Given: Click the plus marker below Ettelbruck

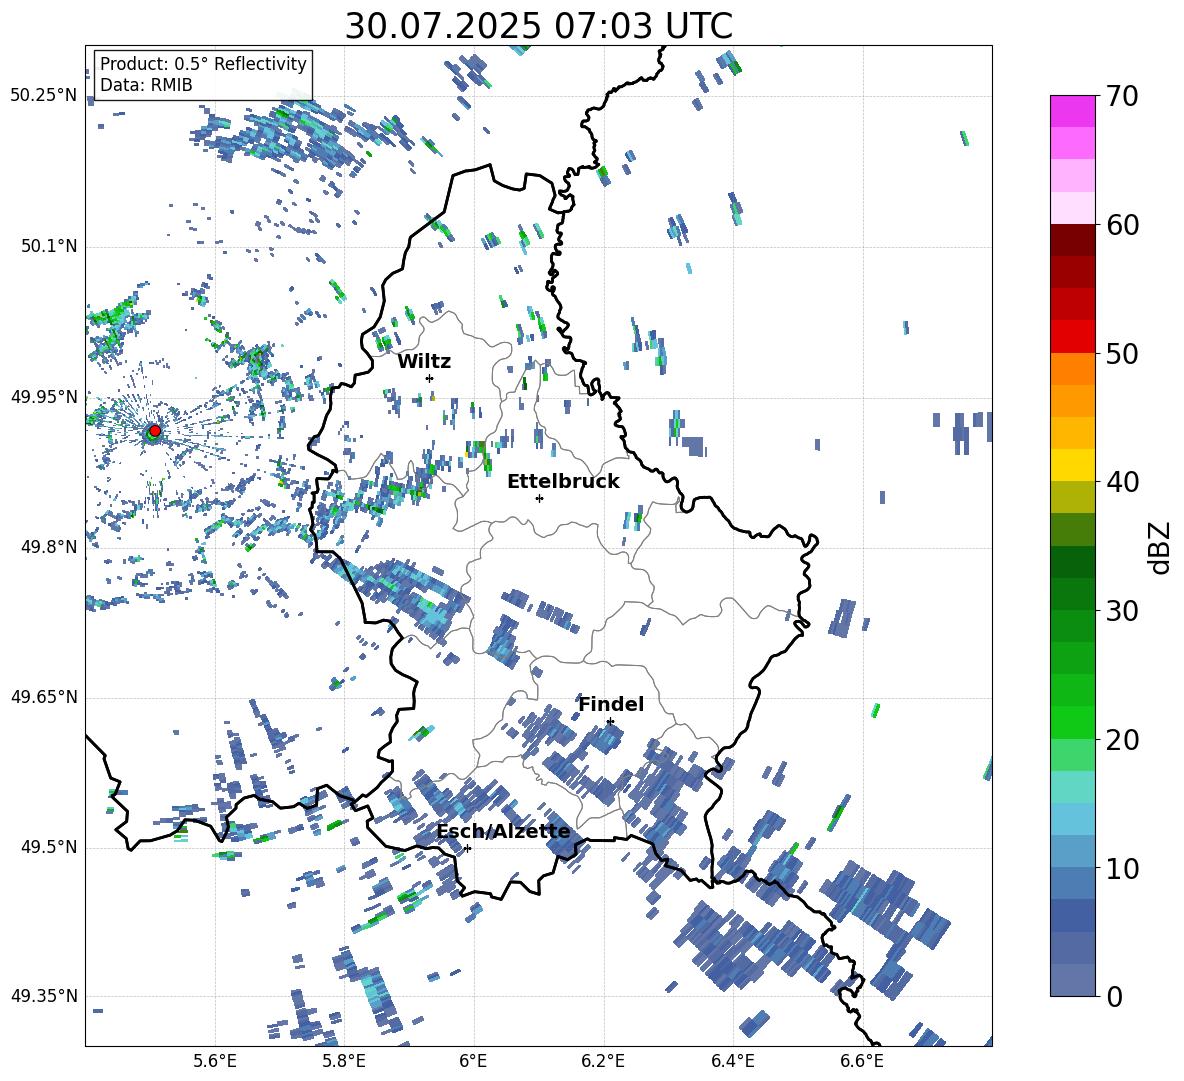Looking at the screenshot, I should coord(539,498).
